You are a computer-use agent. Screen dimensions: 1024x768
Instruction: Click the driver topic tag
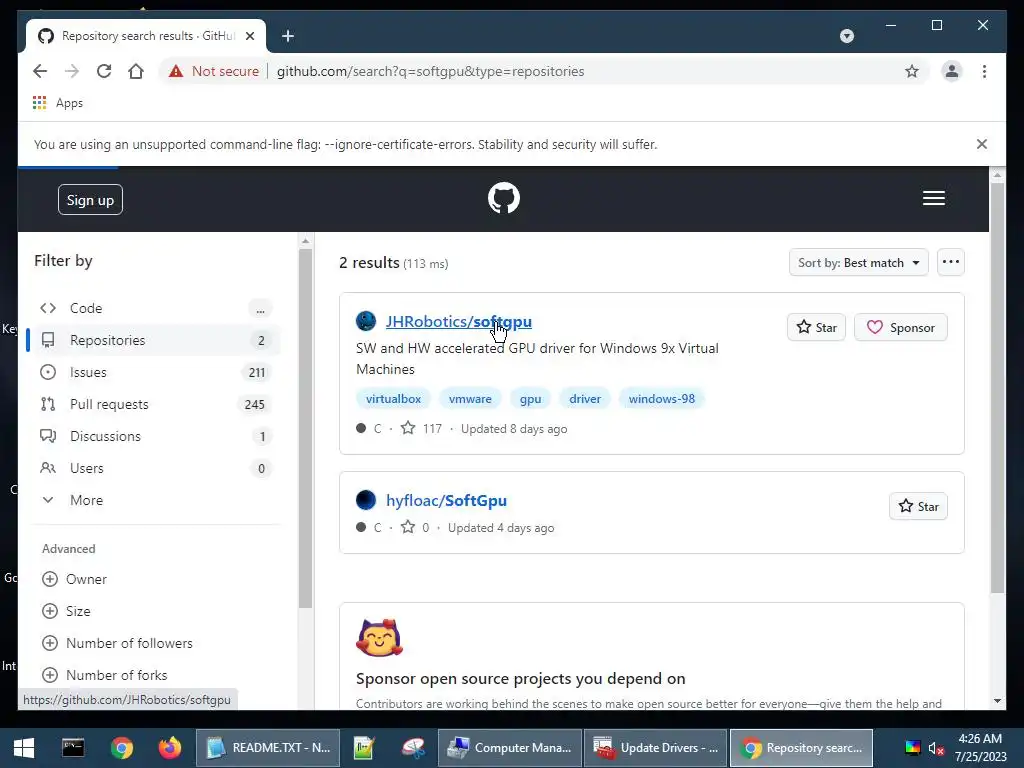[584, 398]
